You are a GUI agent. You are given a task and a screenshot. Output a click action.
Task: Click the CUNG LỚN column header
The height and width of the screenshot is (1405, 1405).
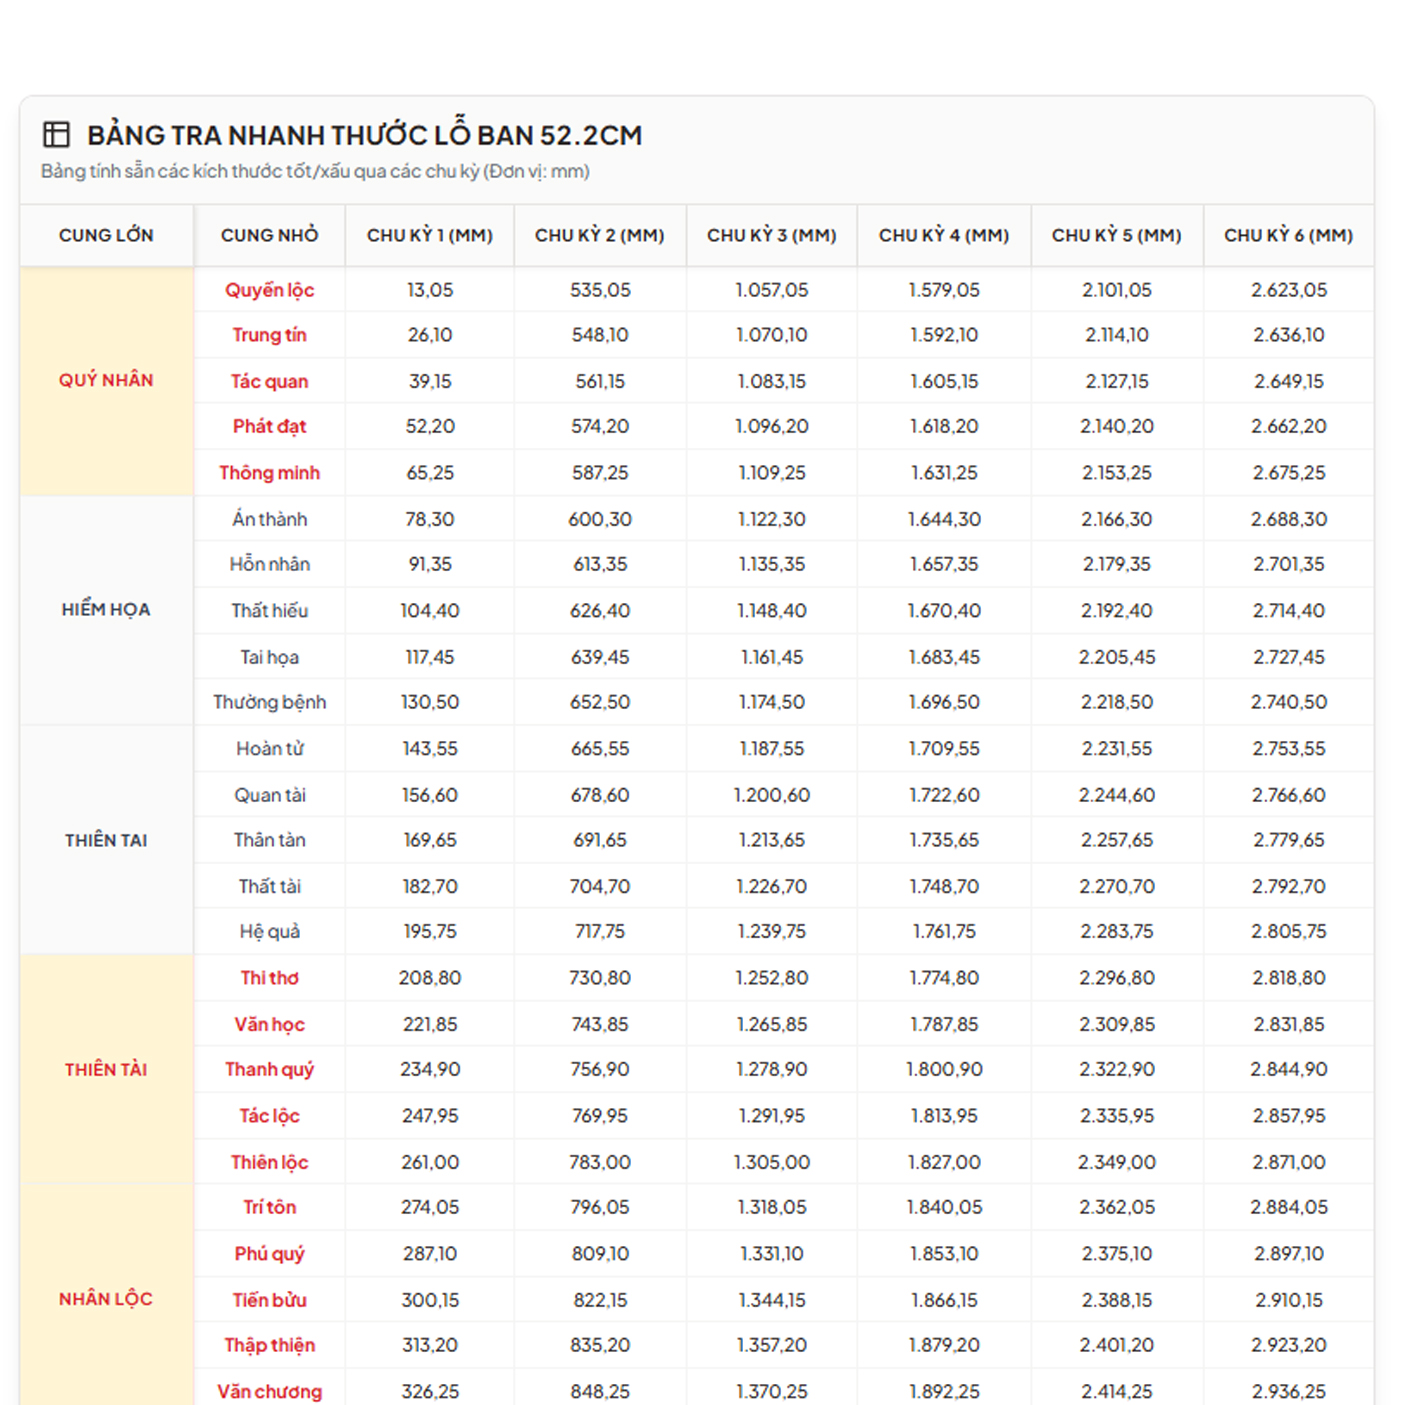(106, 236)
